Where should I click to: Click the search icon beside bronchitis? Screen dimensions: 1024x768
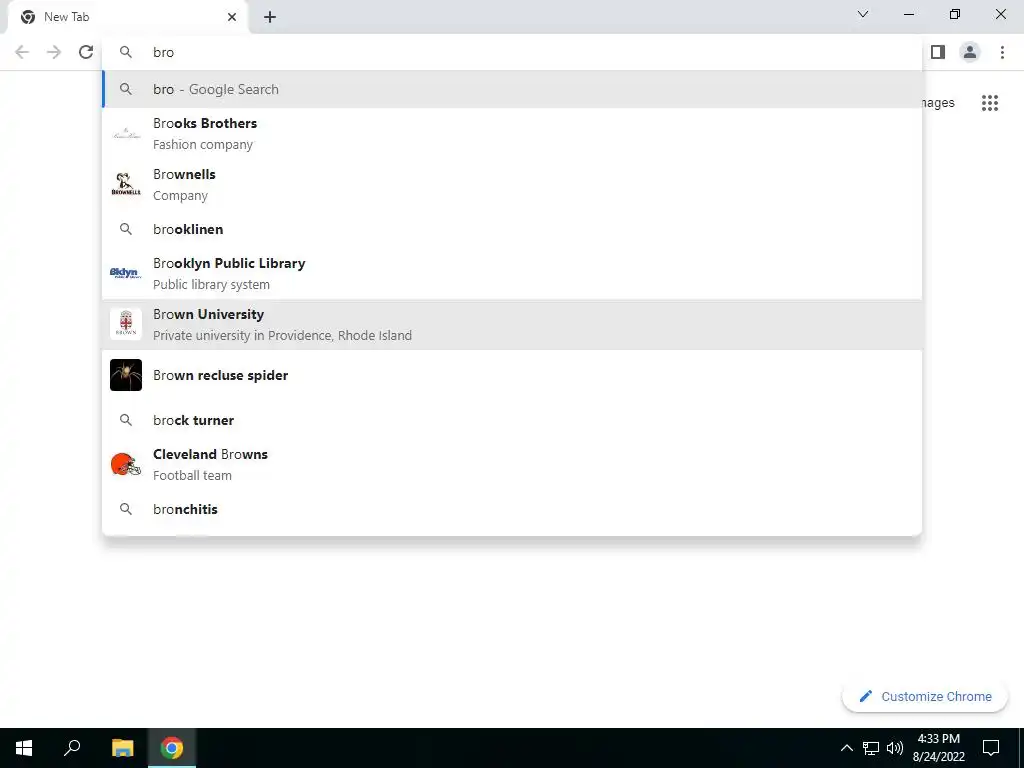126,509
